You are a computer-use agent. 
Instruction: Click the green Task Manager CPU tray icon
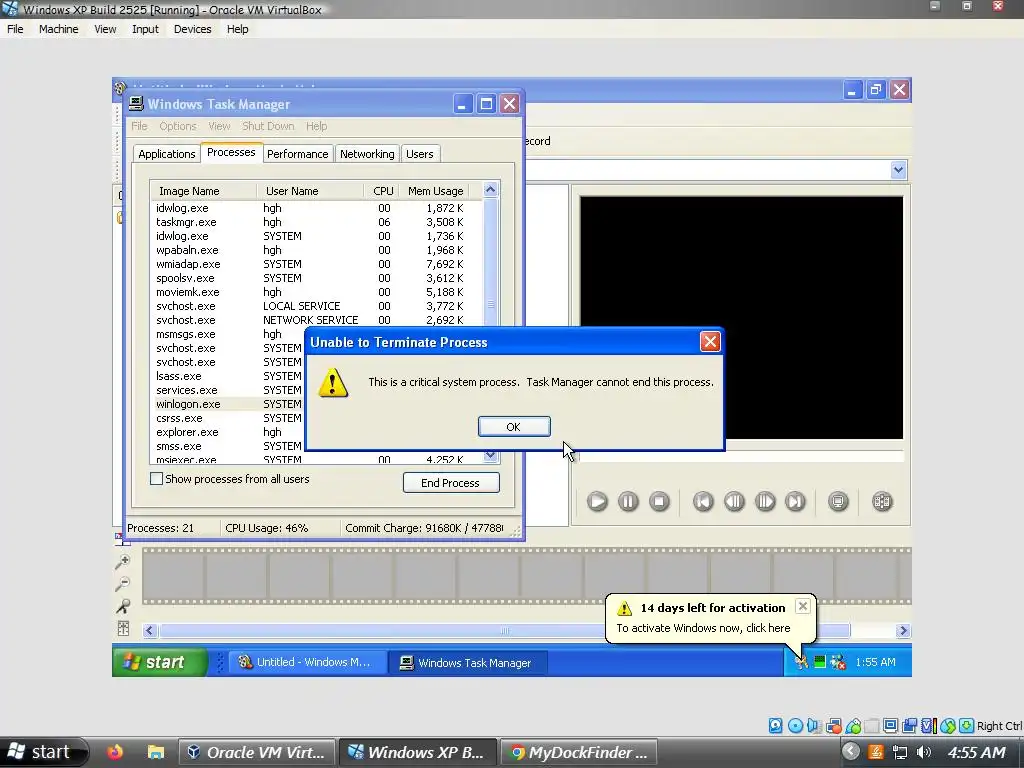coord(820,662)
